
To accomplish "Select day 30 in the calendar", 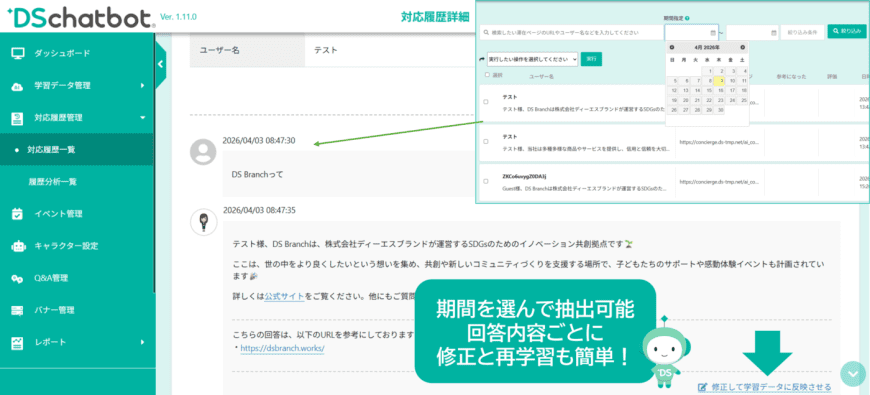I will [x=719, y=110].
